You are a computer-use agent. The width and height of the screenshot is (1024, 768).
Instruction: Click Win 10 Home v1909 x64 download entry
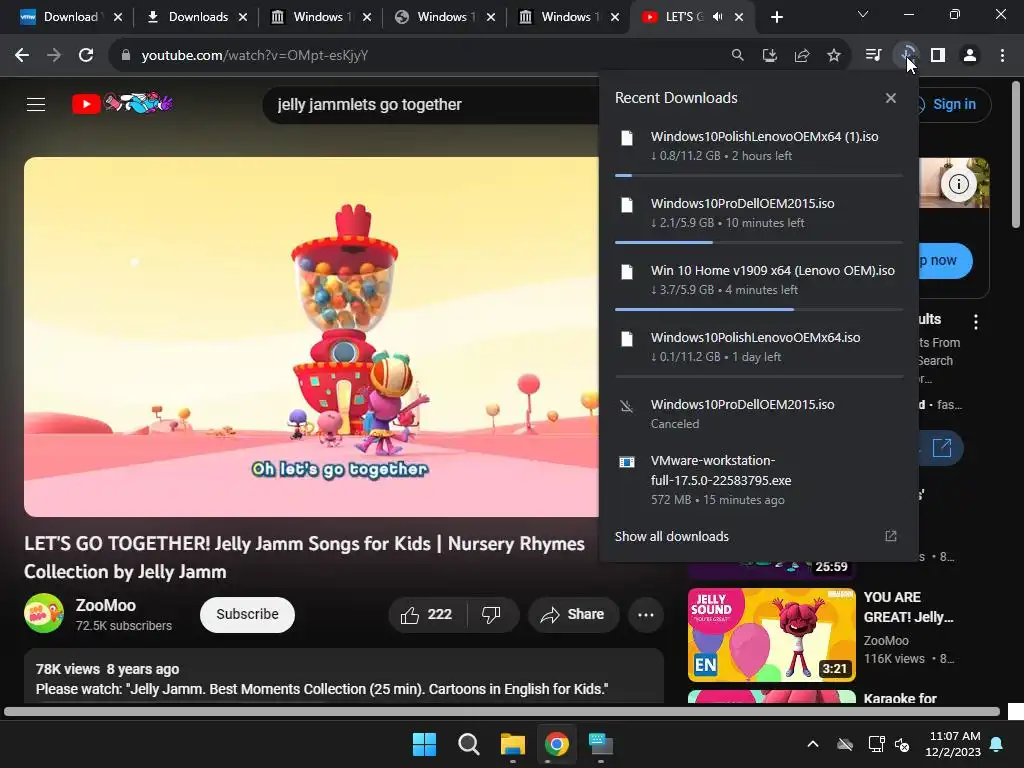759,280
